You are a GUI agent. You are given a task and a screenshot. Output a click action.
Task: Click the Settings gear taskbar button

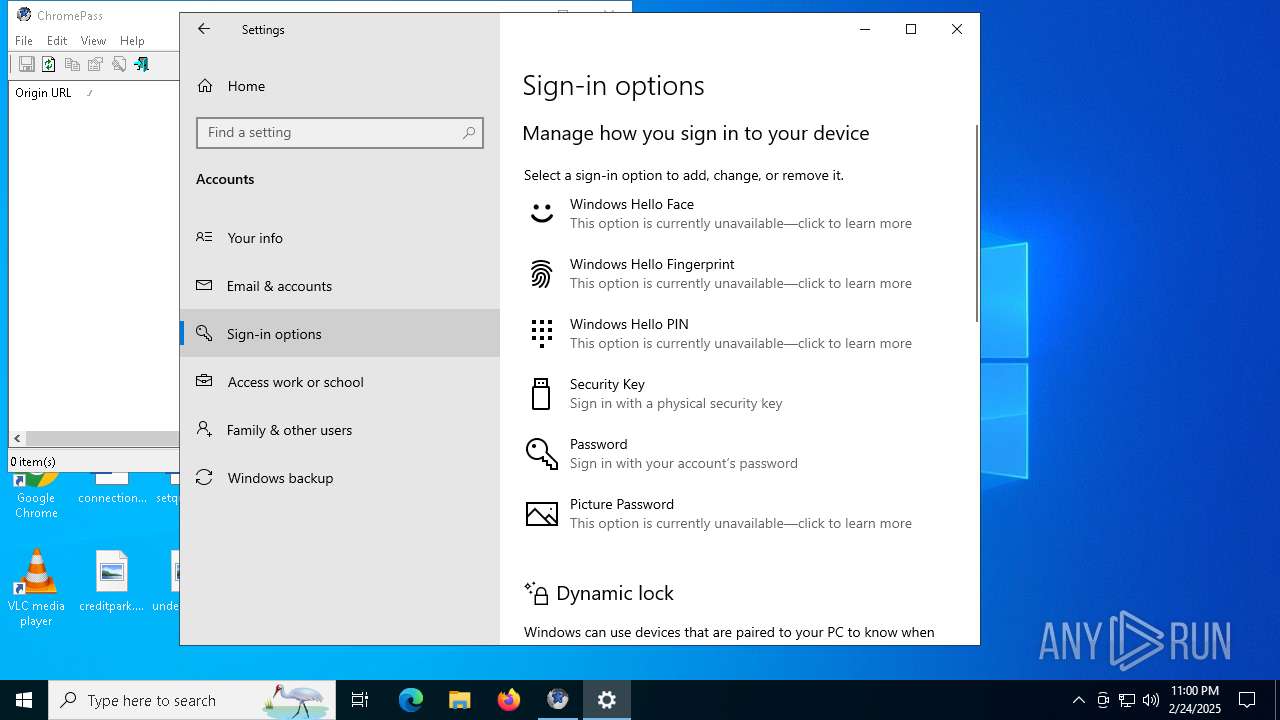[607, 700]
